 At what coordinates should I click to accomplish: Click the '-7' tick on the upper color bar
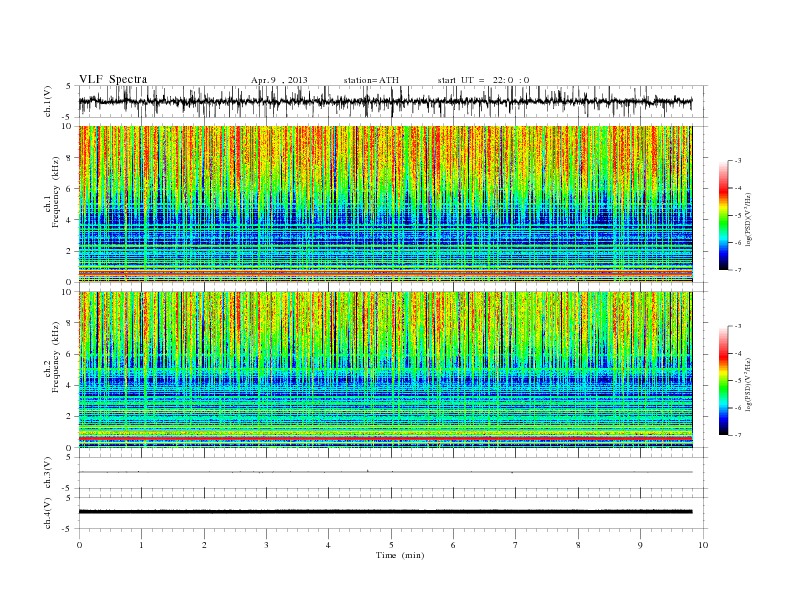(x=737, y=270)
